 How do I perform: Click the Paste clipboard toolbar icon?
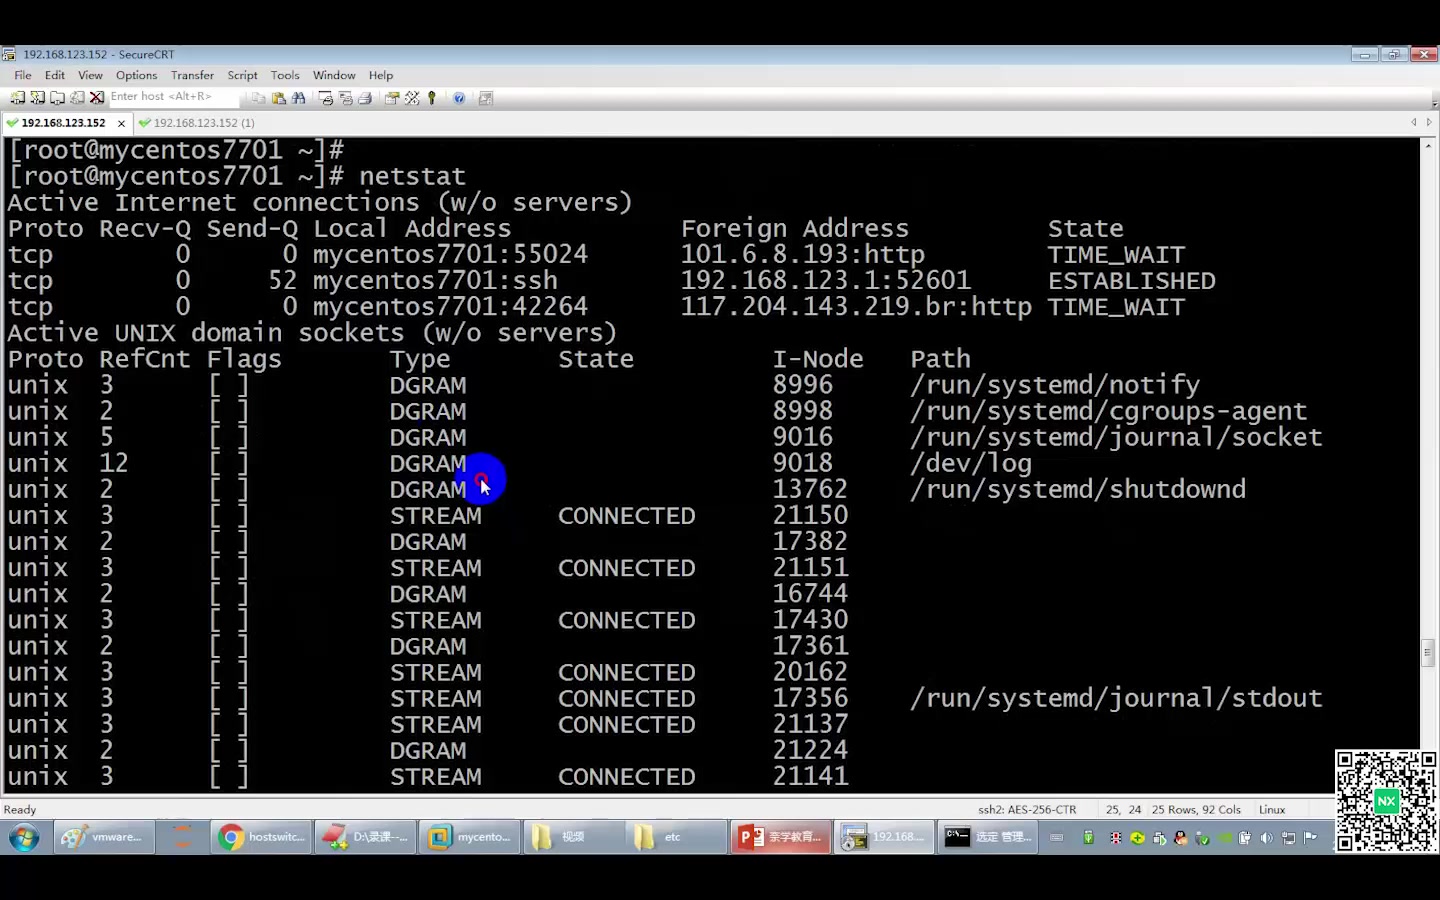[x=279, y=98]
